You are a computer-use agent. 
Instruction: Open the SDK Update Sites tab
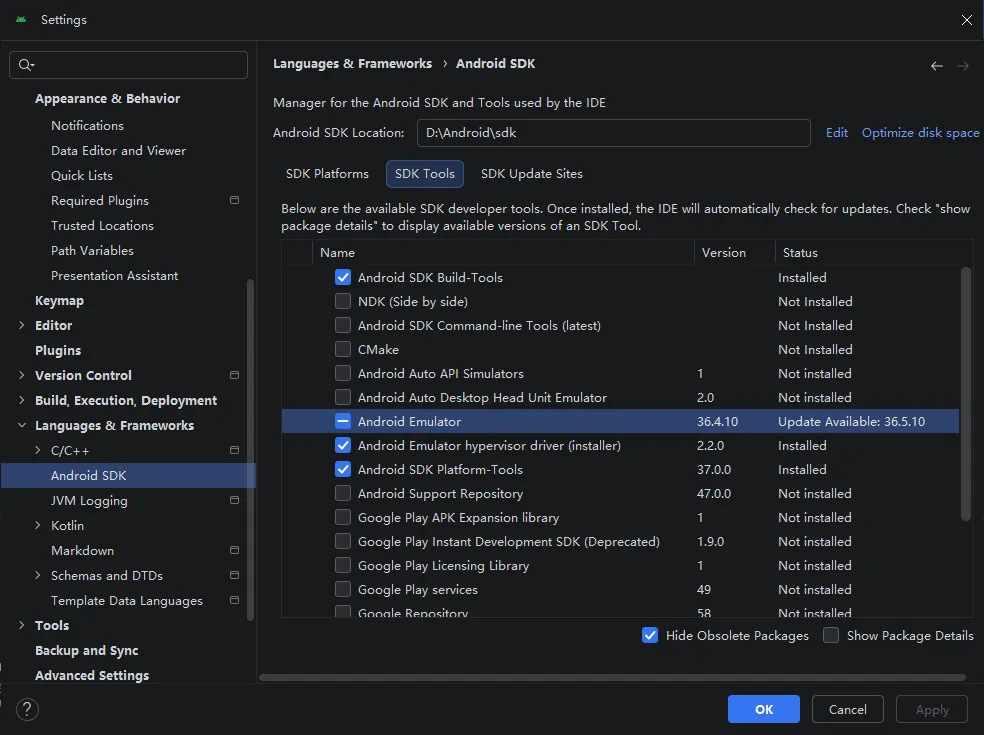tap(531, 174)
